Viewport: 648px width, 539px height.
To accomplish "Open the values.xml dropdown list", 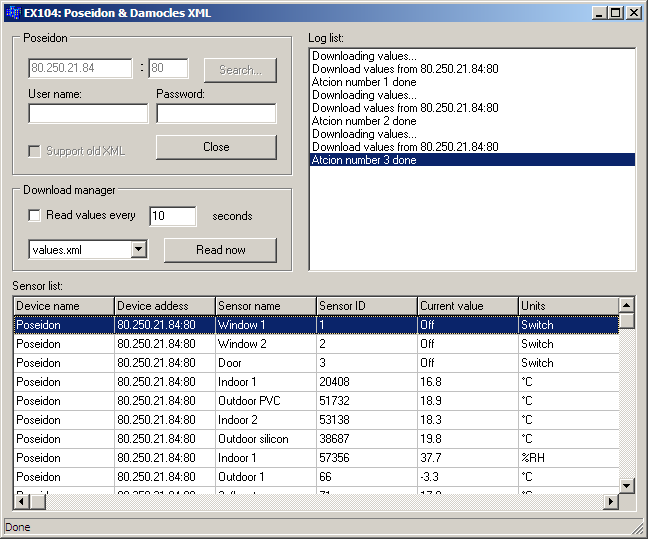I will pos(139,249).
